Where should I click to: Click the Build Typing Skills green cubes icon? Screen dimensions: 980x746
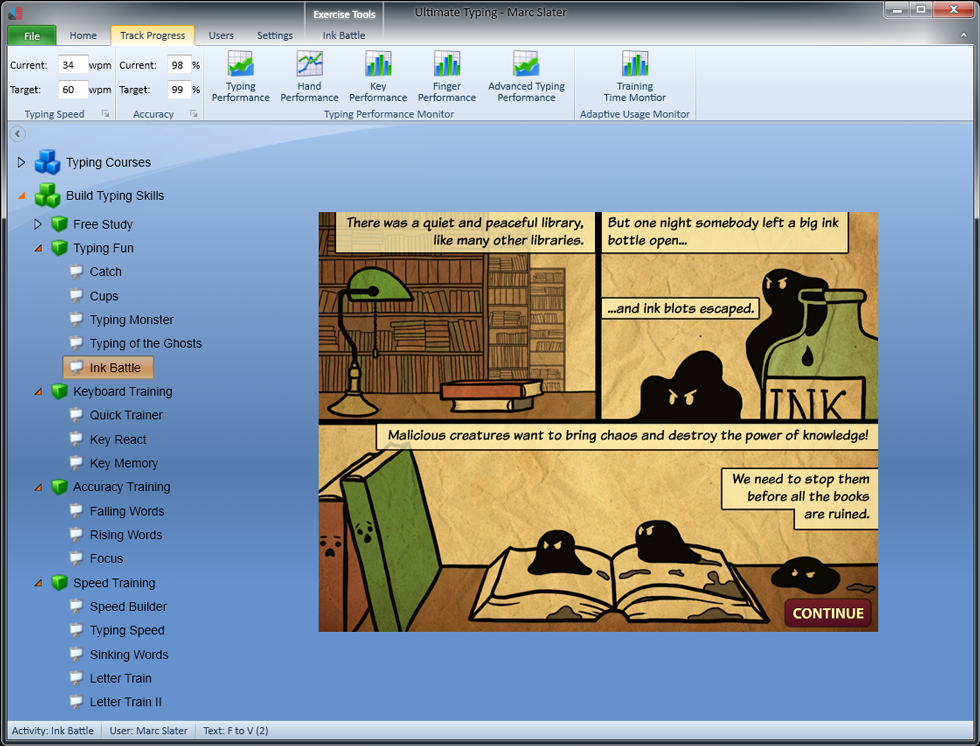[x=47, y=195]
